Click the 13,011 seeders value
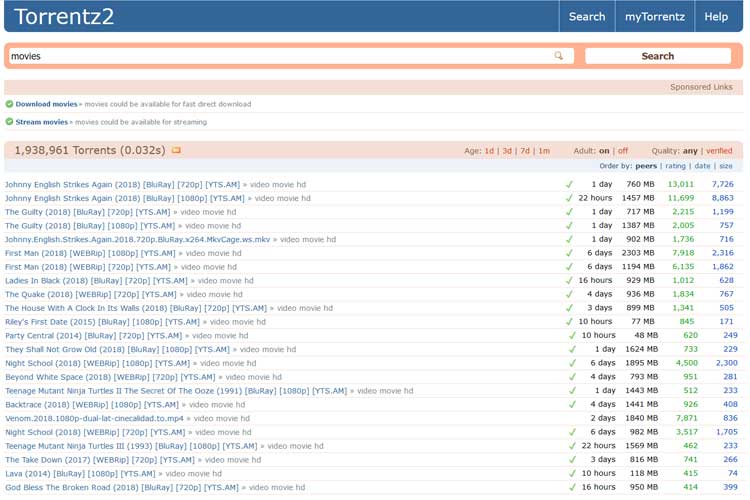 pyautogui.click(x=680, y=184)
